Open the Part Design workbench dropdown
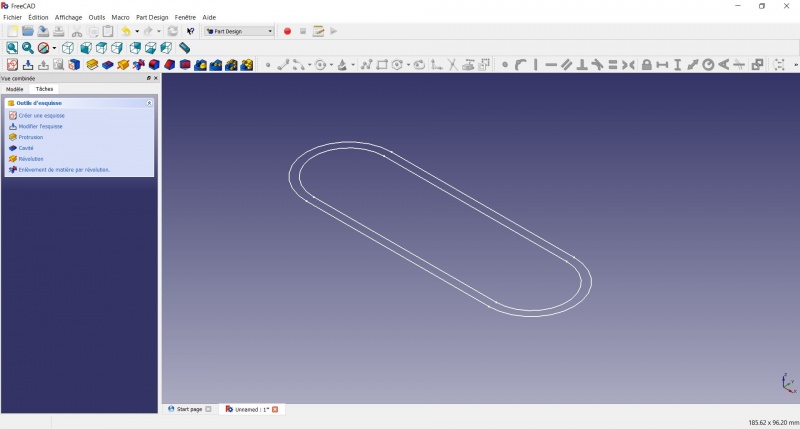Image resolution: width=800 pixels, height=429 pixels. 239,31
